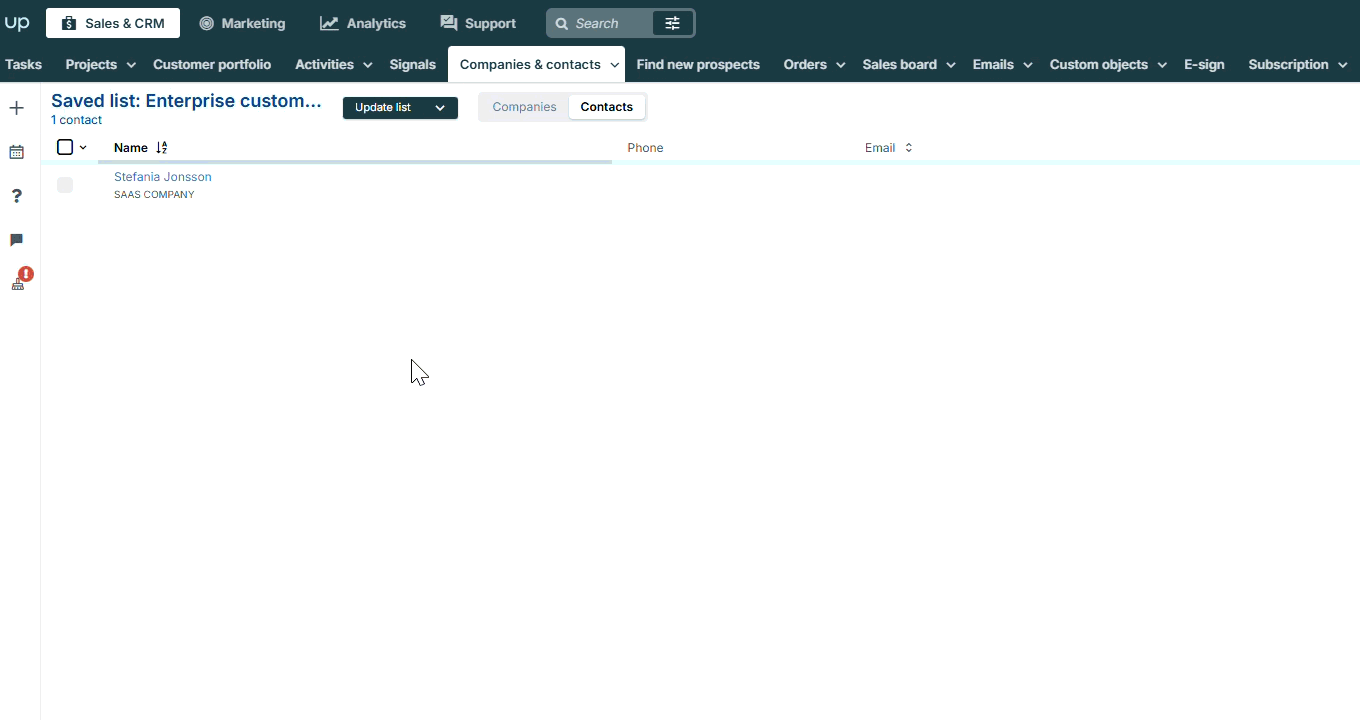
Task: Click the Phone column header
Action: coord(645,148)
